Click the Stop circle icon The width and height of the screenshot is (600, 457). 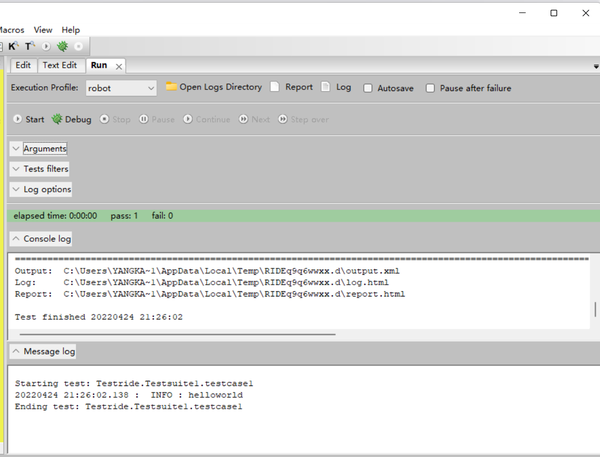[x=104, y=119]
